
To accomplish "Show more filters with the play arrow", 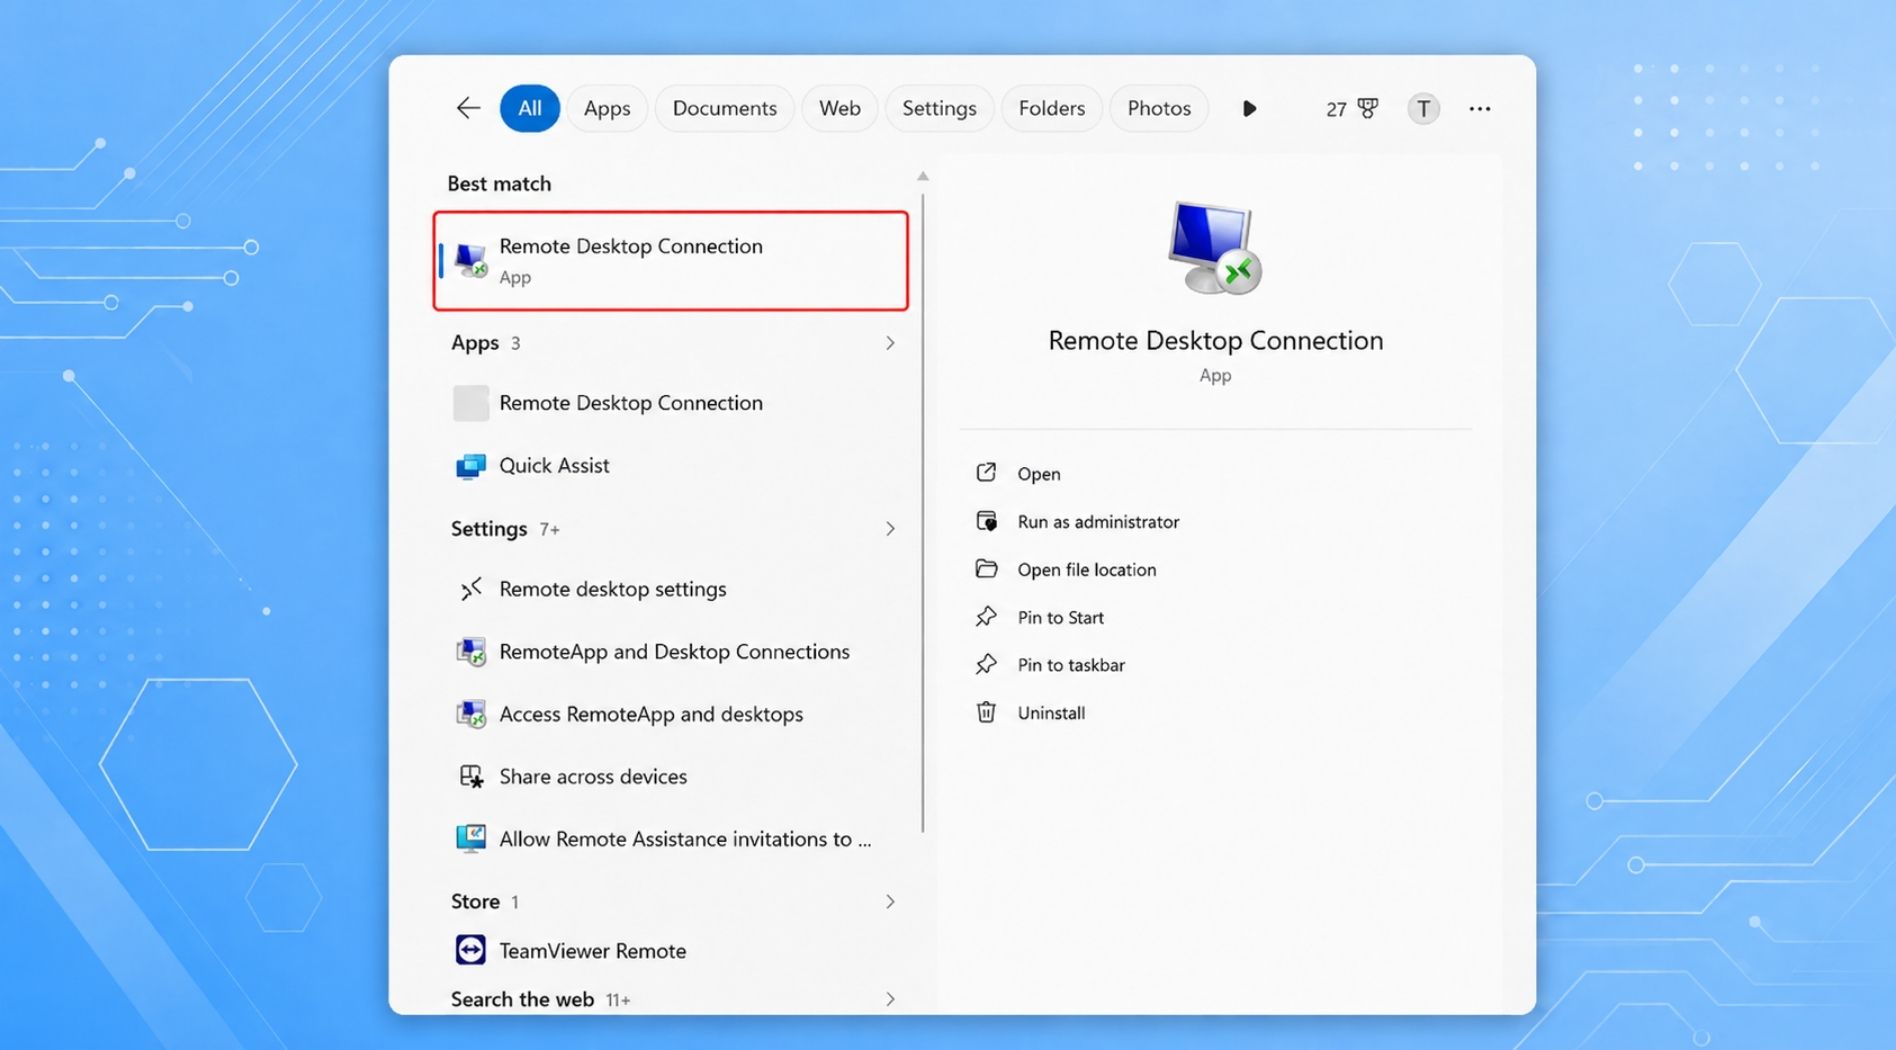I will coord(1249,108).
